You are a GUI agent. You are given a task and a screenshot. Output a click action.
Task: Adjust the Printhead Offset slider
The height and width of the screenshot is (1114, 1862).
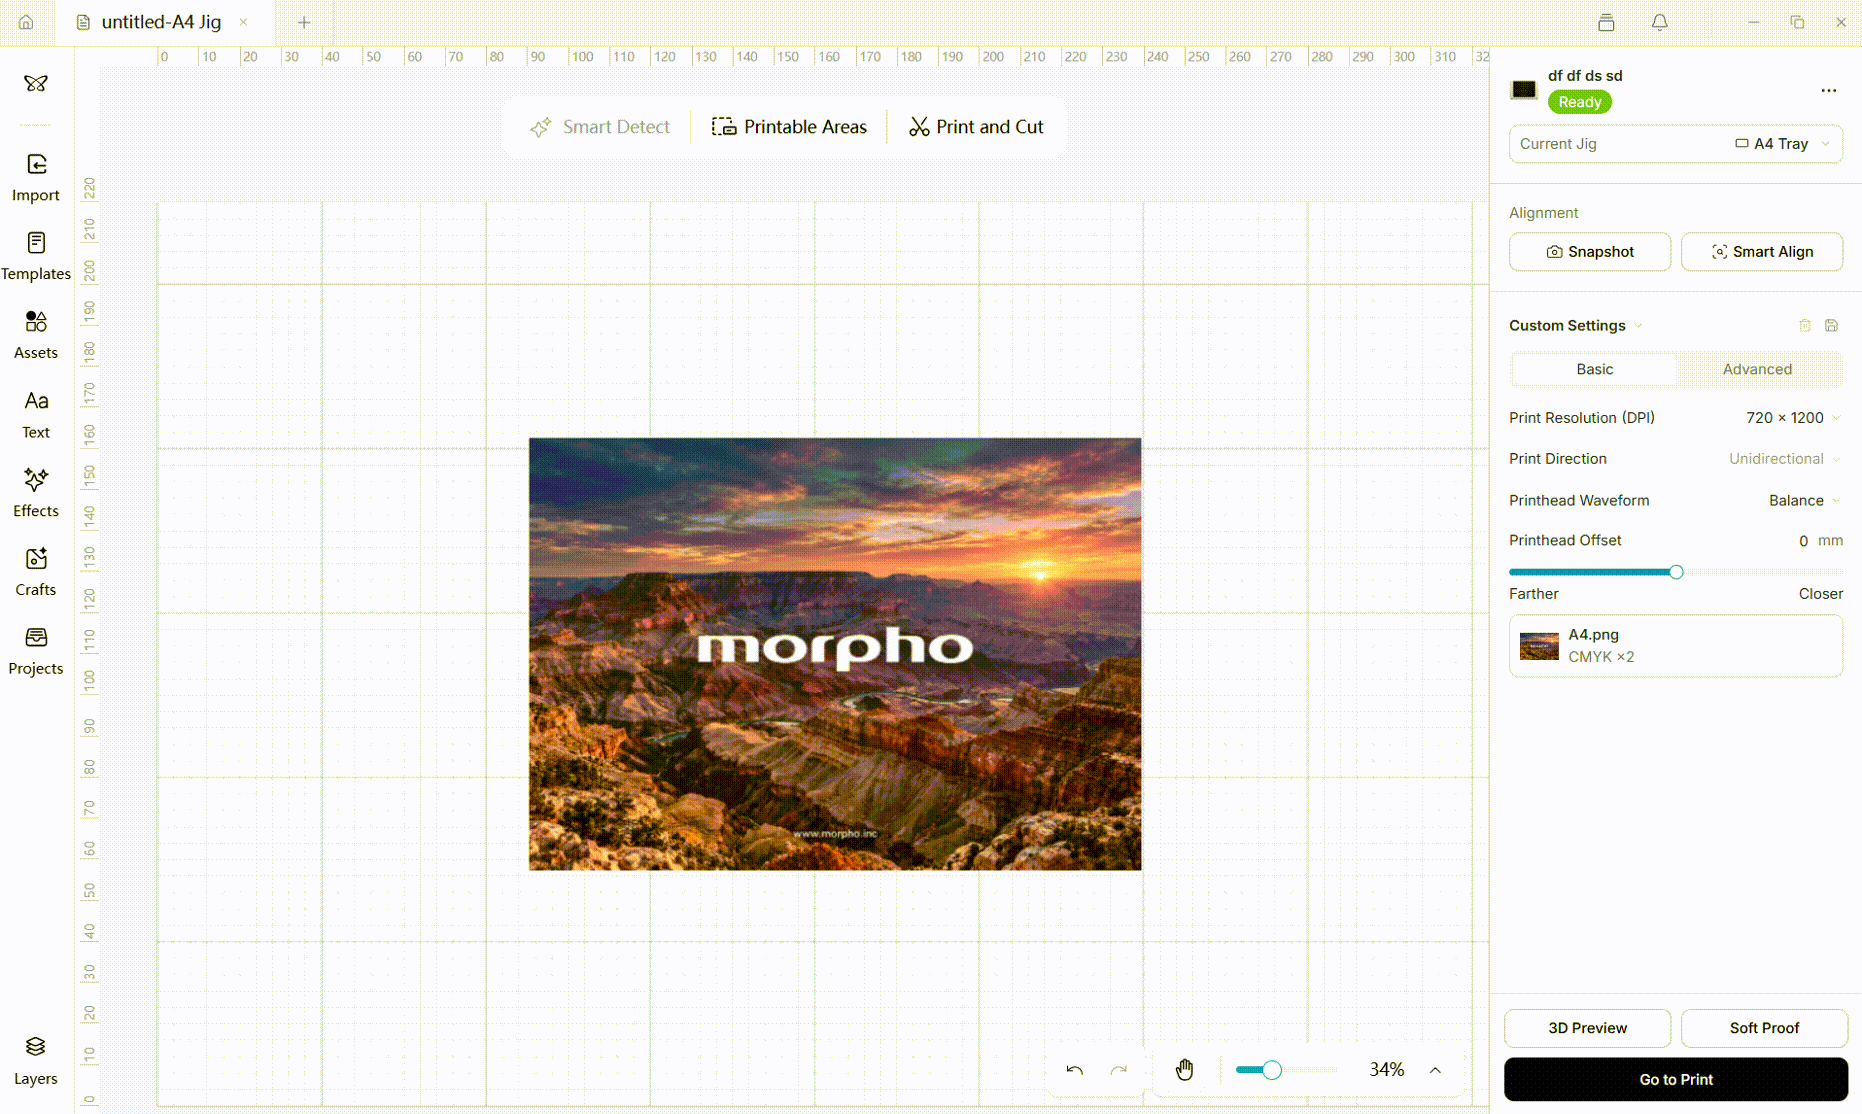(x=1676, y=572)
